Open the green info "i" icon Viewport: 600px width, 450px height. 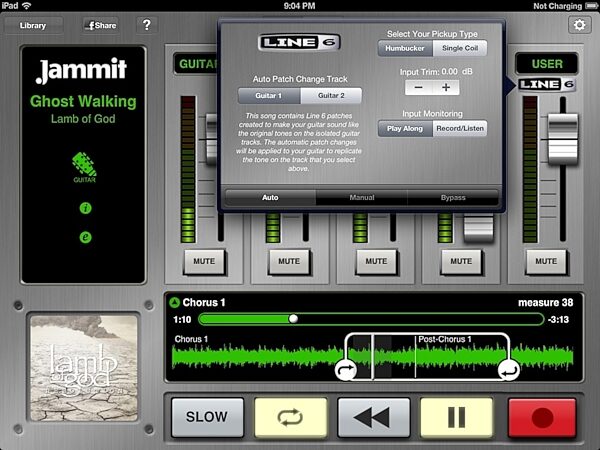pyautogui.click(x=85, y=208)
